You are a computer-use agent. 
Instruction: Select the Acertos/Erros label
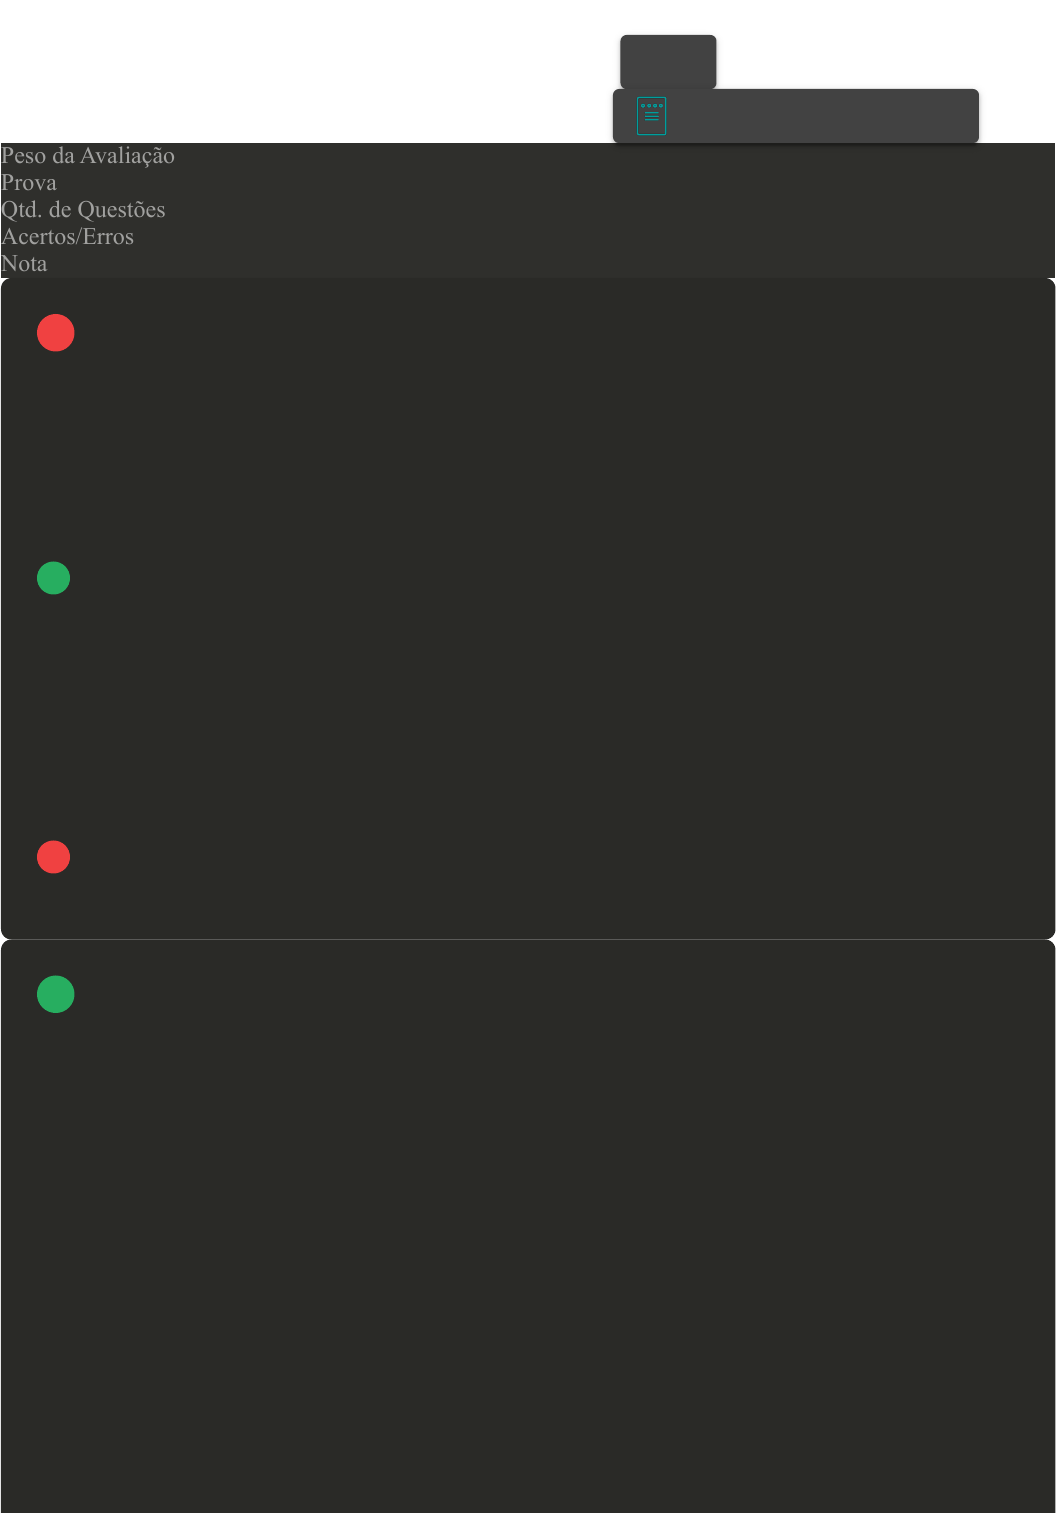pyautogui.click(x=67, y=237)
